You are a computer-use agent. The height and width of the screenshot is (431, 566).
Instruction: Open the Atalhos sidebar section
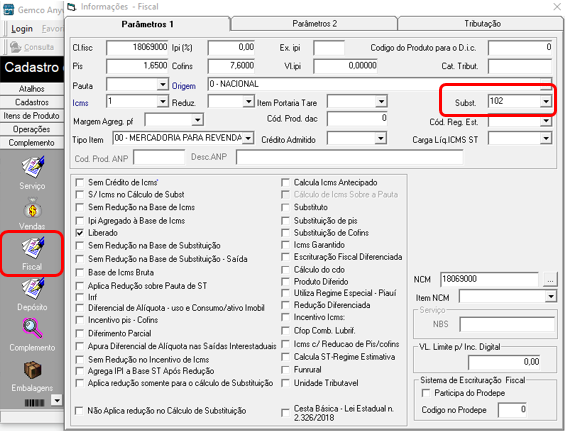(x=32, y=89)
